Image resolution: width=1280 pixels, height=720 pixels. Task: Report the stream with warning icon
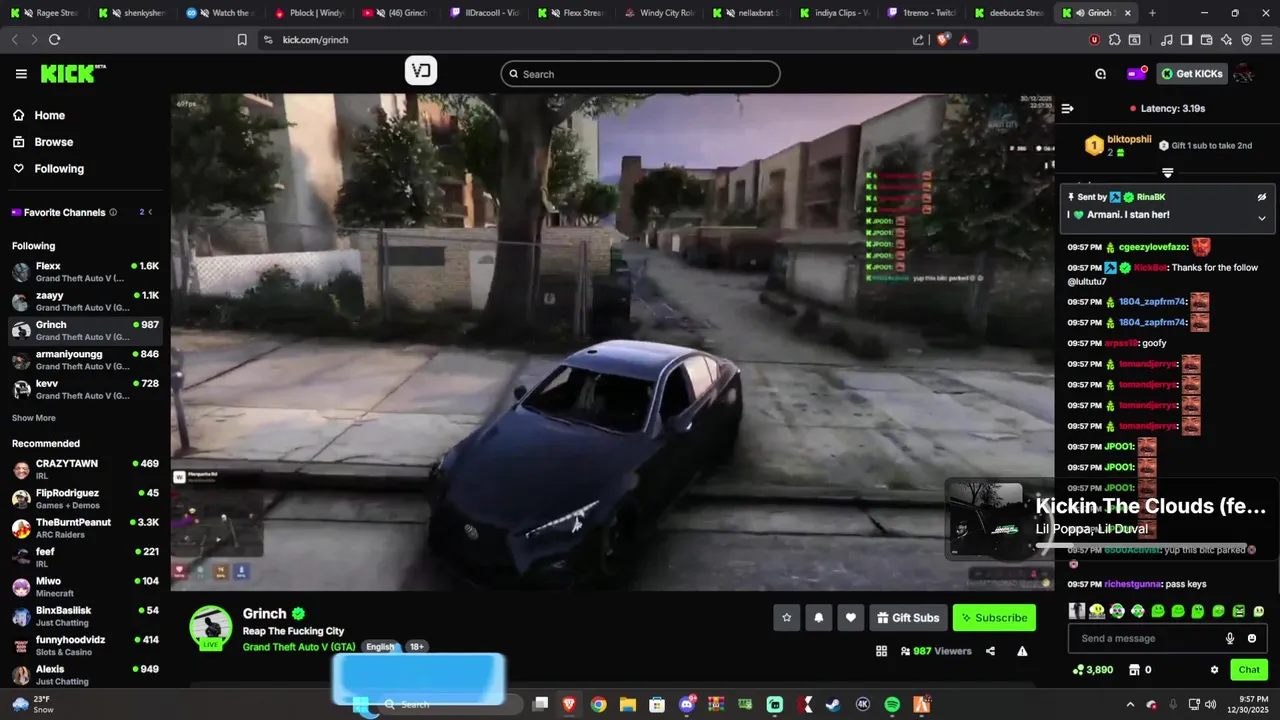point(1022,651)
